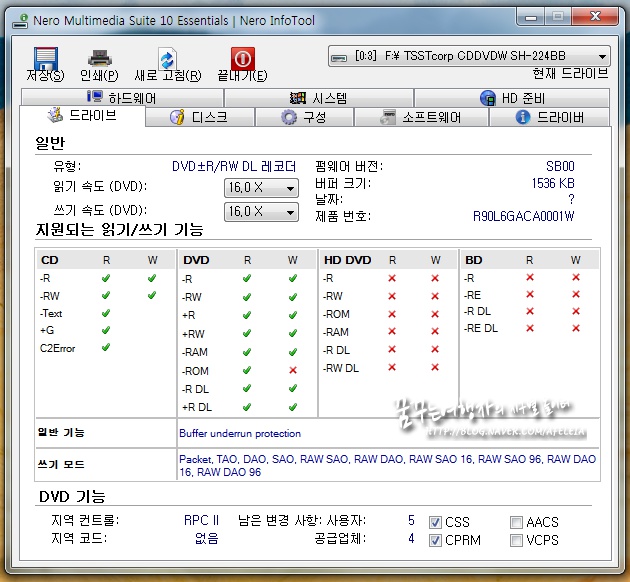
Task: Click the region code value 없음
Action: coord(207,539)
